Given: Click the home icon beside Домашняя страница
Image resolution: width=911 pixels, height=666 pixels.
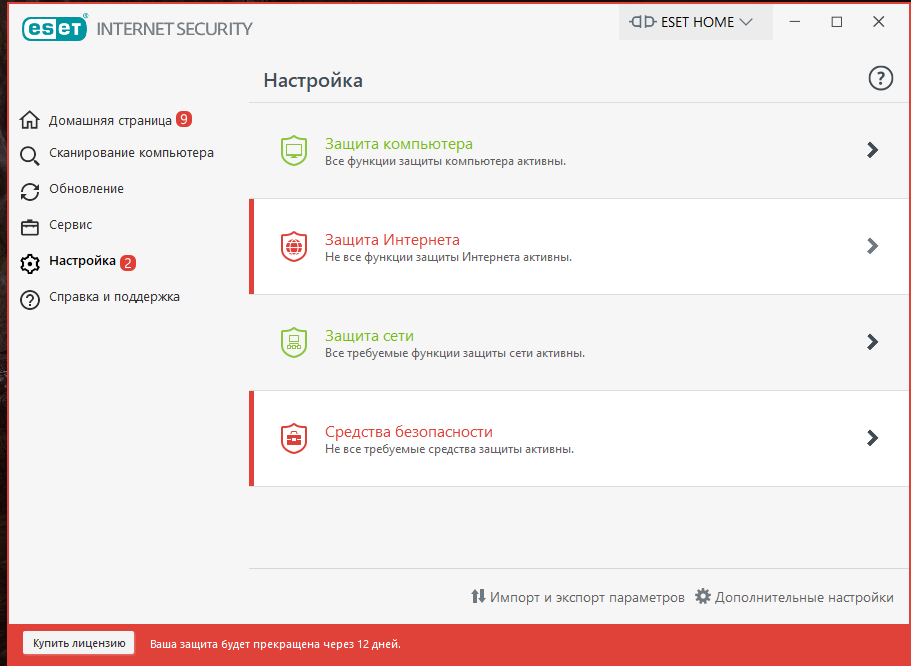Looking at the screenshot, I should point(30,120).
